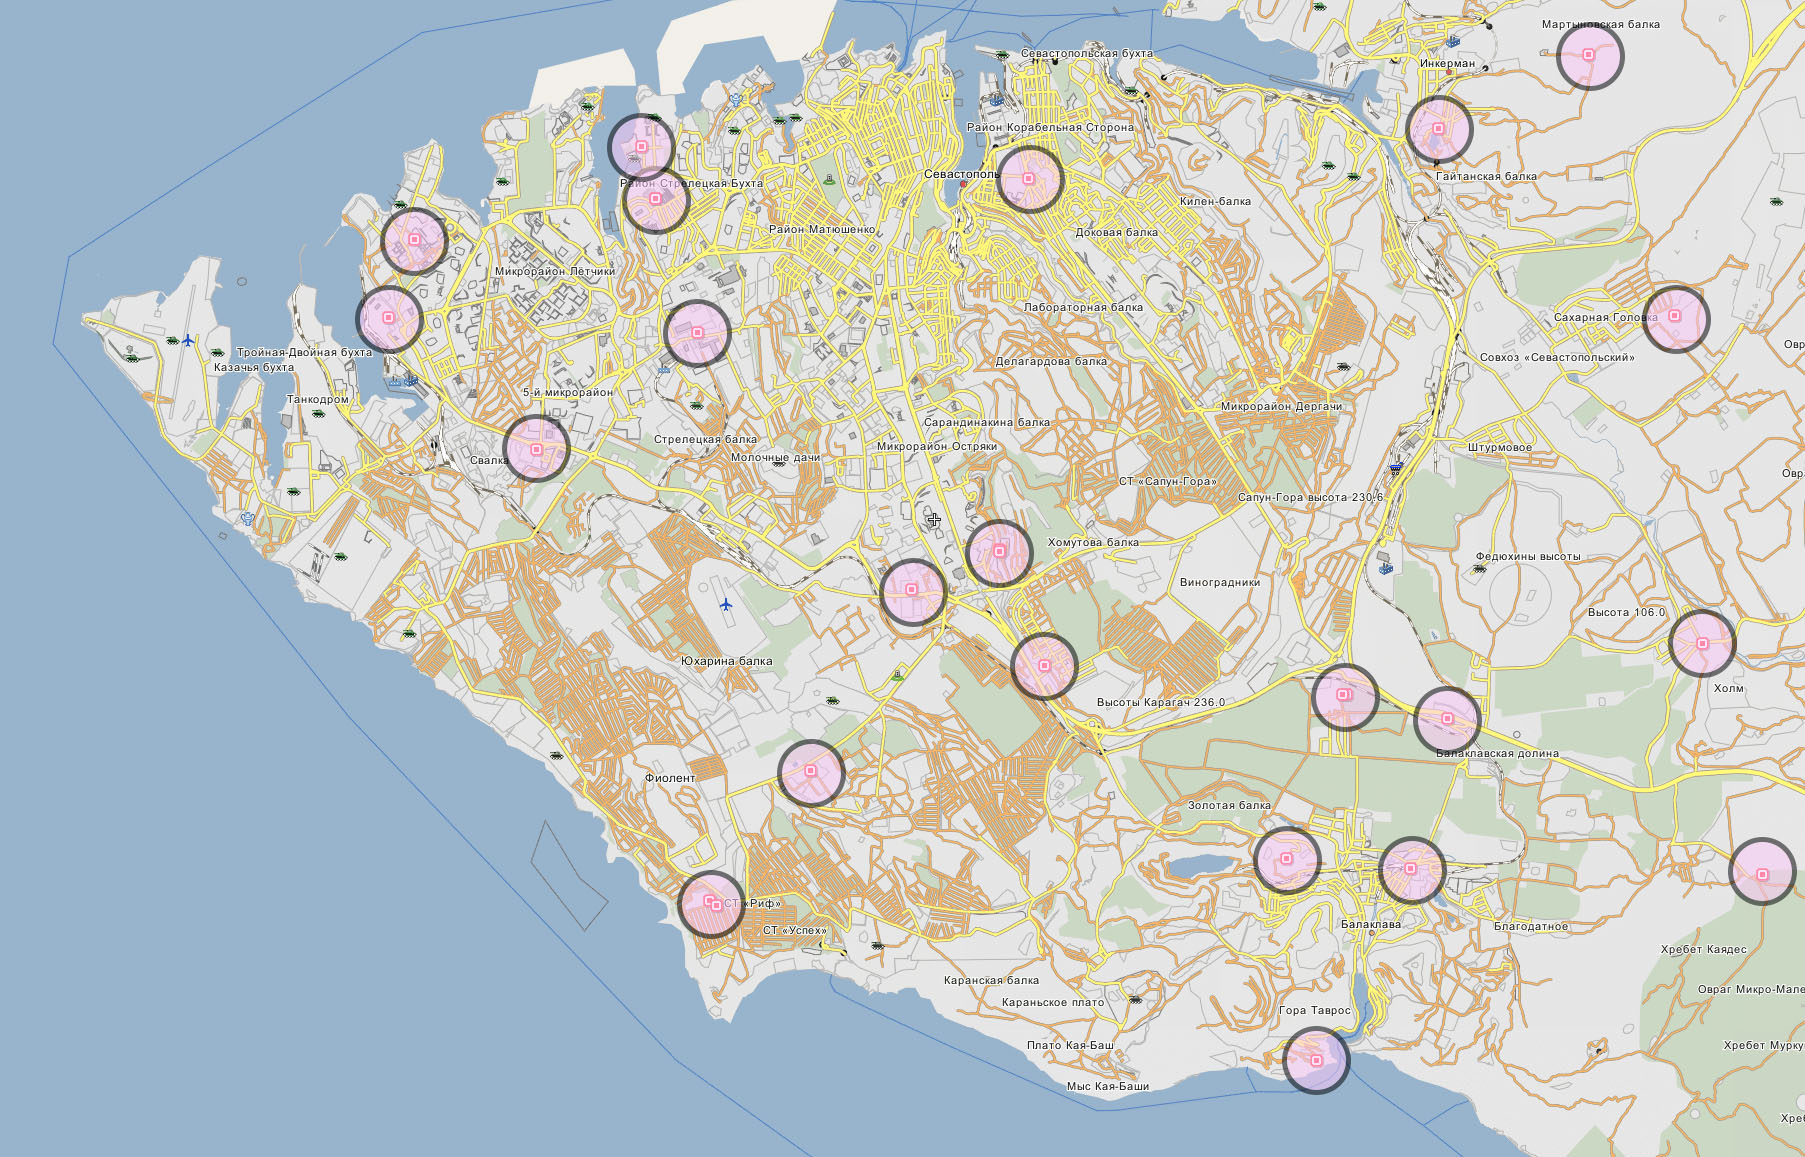
Task: Select Совхоз «Севастопольский» label
Action: pos(1557,357)
